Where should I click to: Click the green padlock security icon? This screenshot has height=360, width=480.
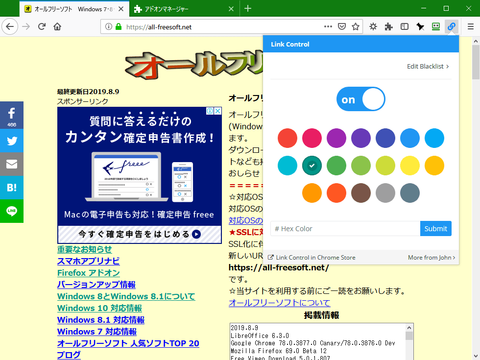(x=118, y=27)
